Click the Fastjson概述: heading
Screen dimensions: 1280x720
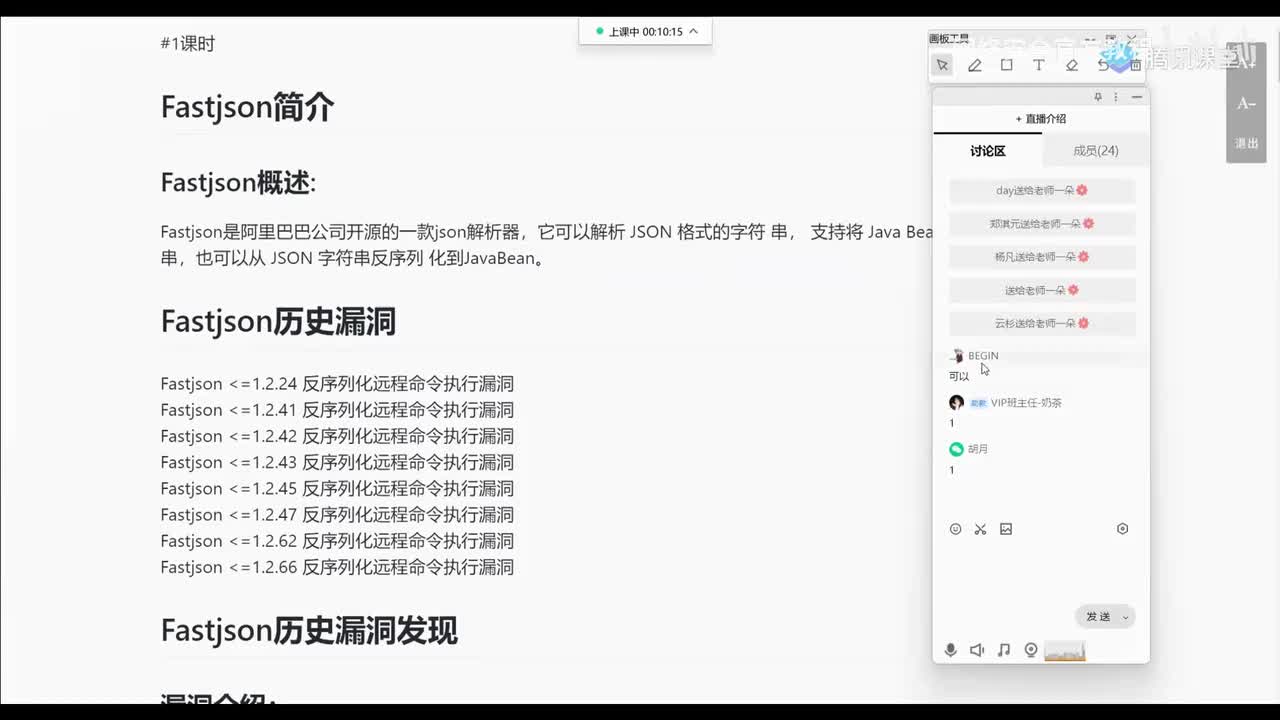[238, 183]
